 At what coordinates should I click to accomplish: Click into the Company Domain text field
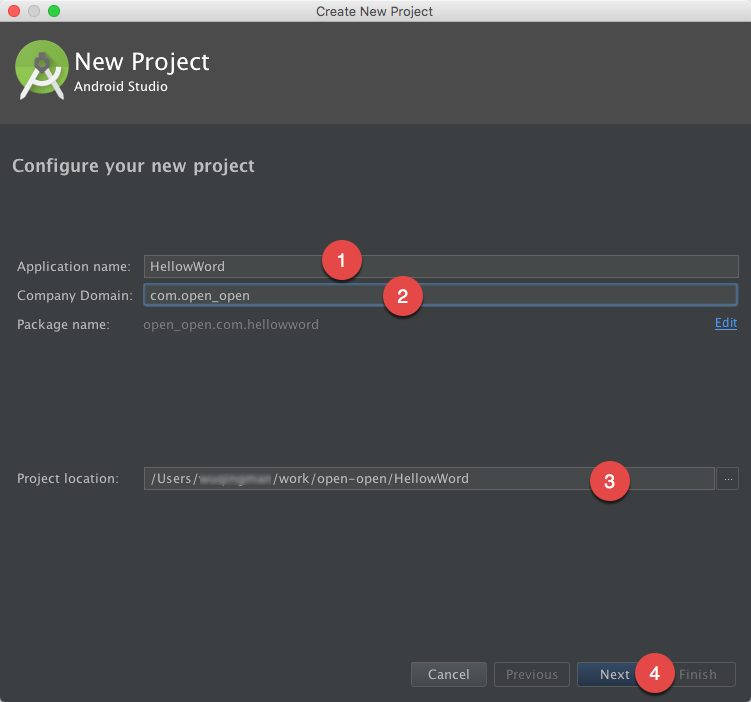260,295
